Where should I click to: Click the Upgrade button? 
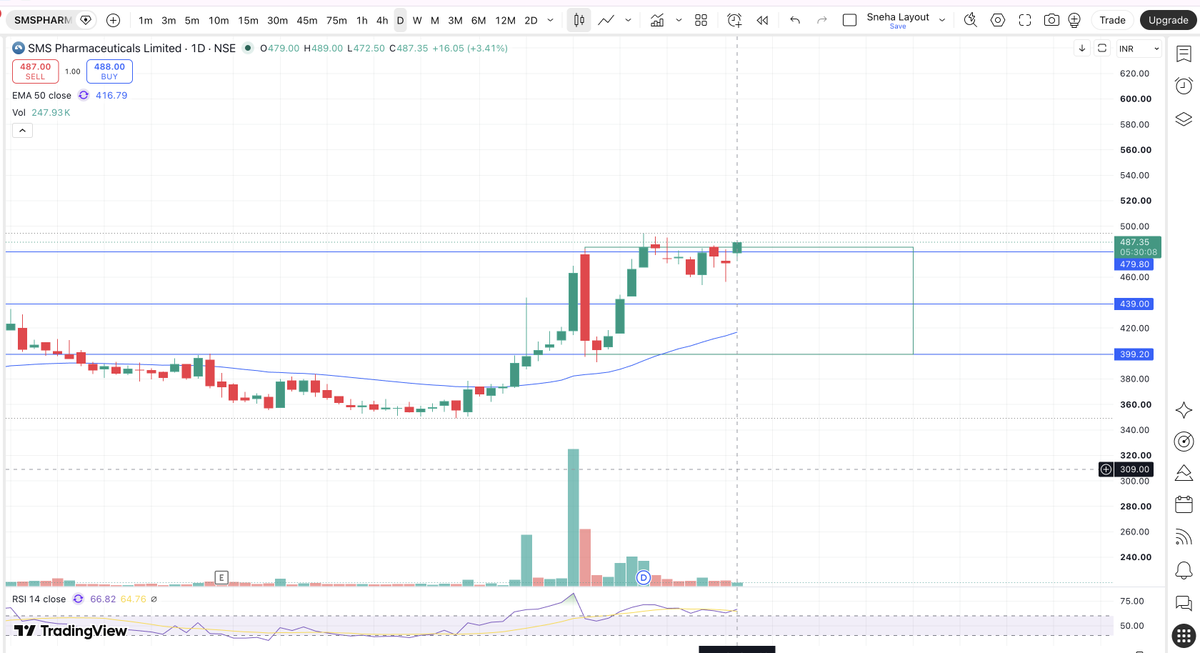[x=1167, y=20]
